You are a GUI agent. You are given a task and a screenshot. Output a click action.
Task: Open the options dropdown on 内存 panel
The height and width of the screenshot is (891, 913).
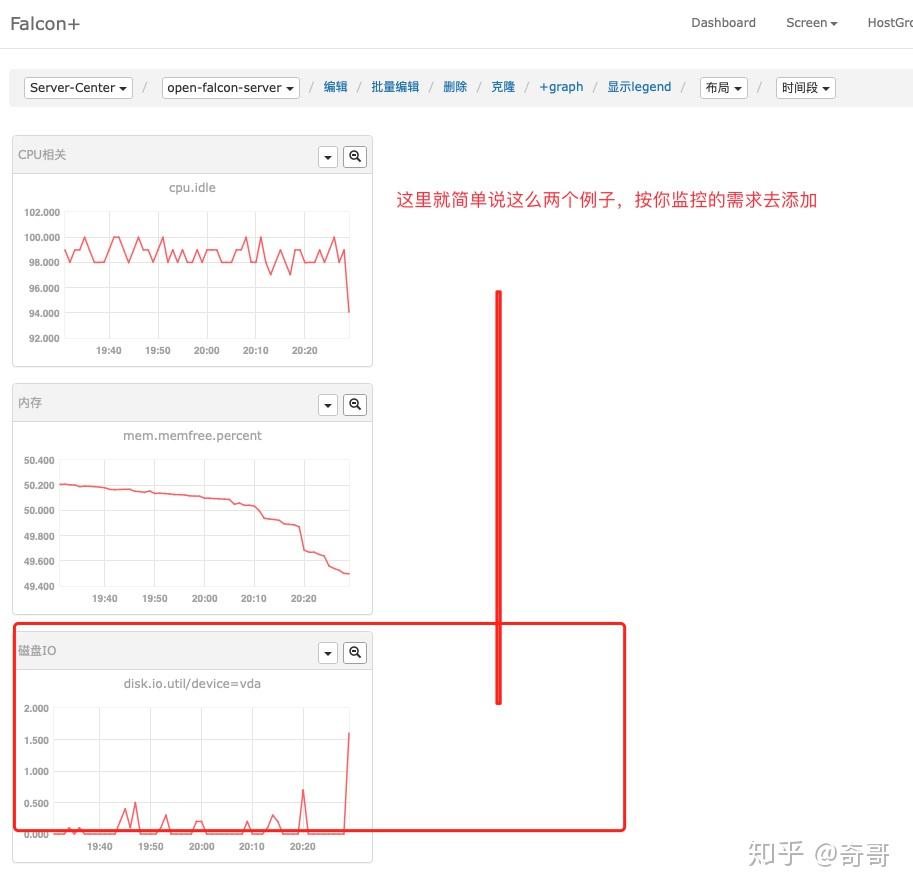tap(328, 404)
